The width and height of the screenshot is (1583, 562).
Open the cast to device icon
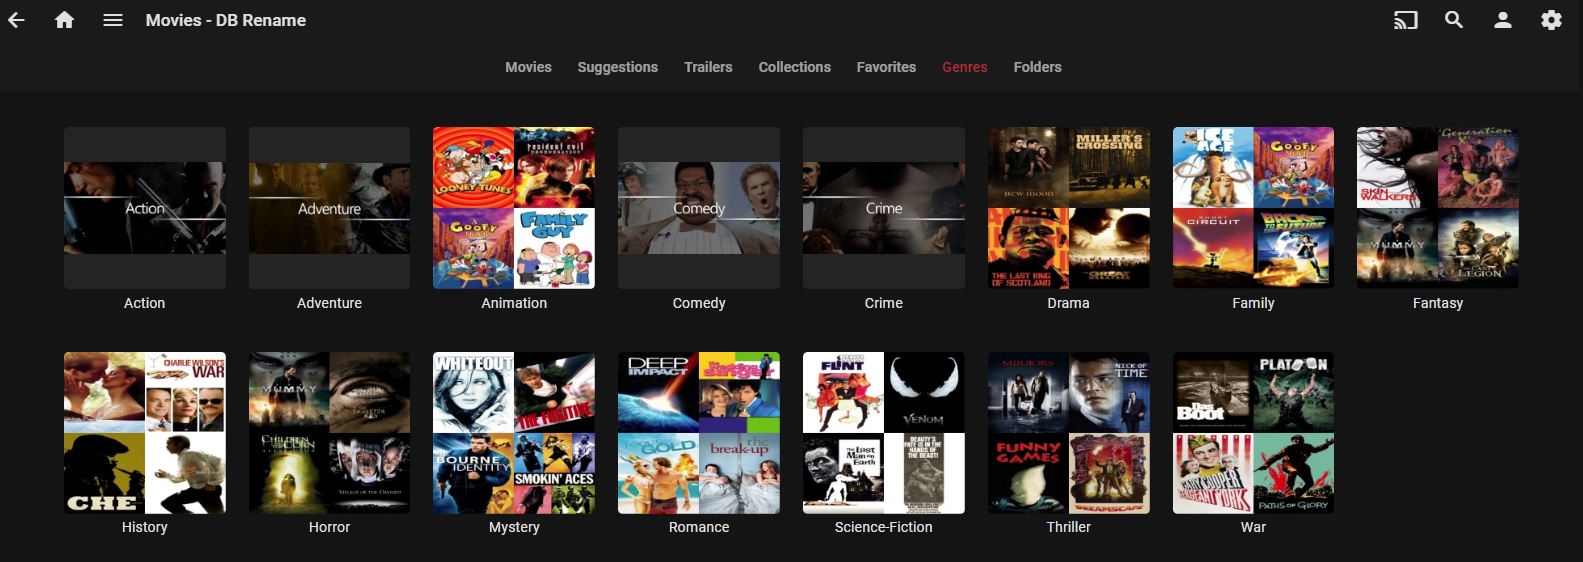1406,20
